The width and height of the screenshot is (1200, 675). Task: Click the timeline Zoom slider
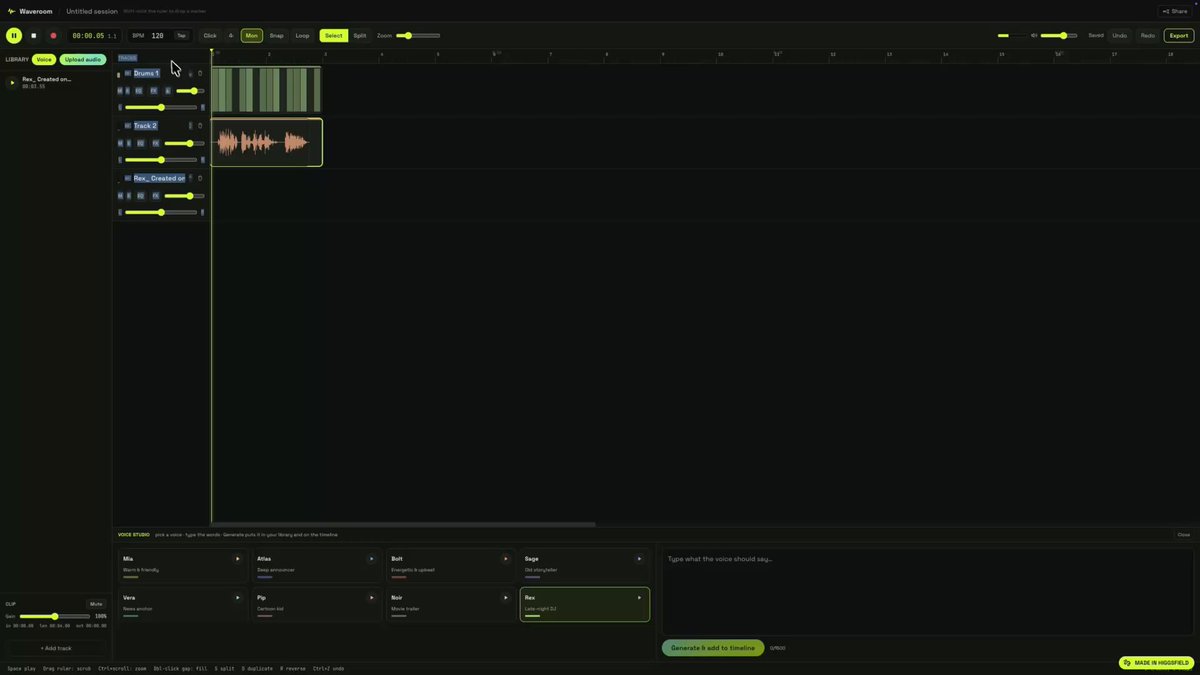pos(418,35)
